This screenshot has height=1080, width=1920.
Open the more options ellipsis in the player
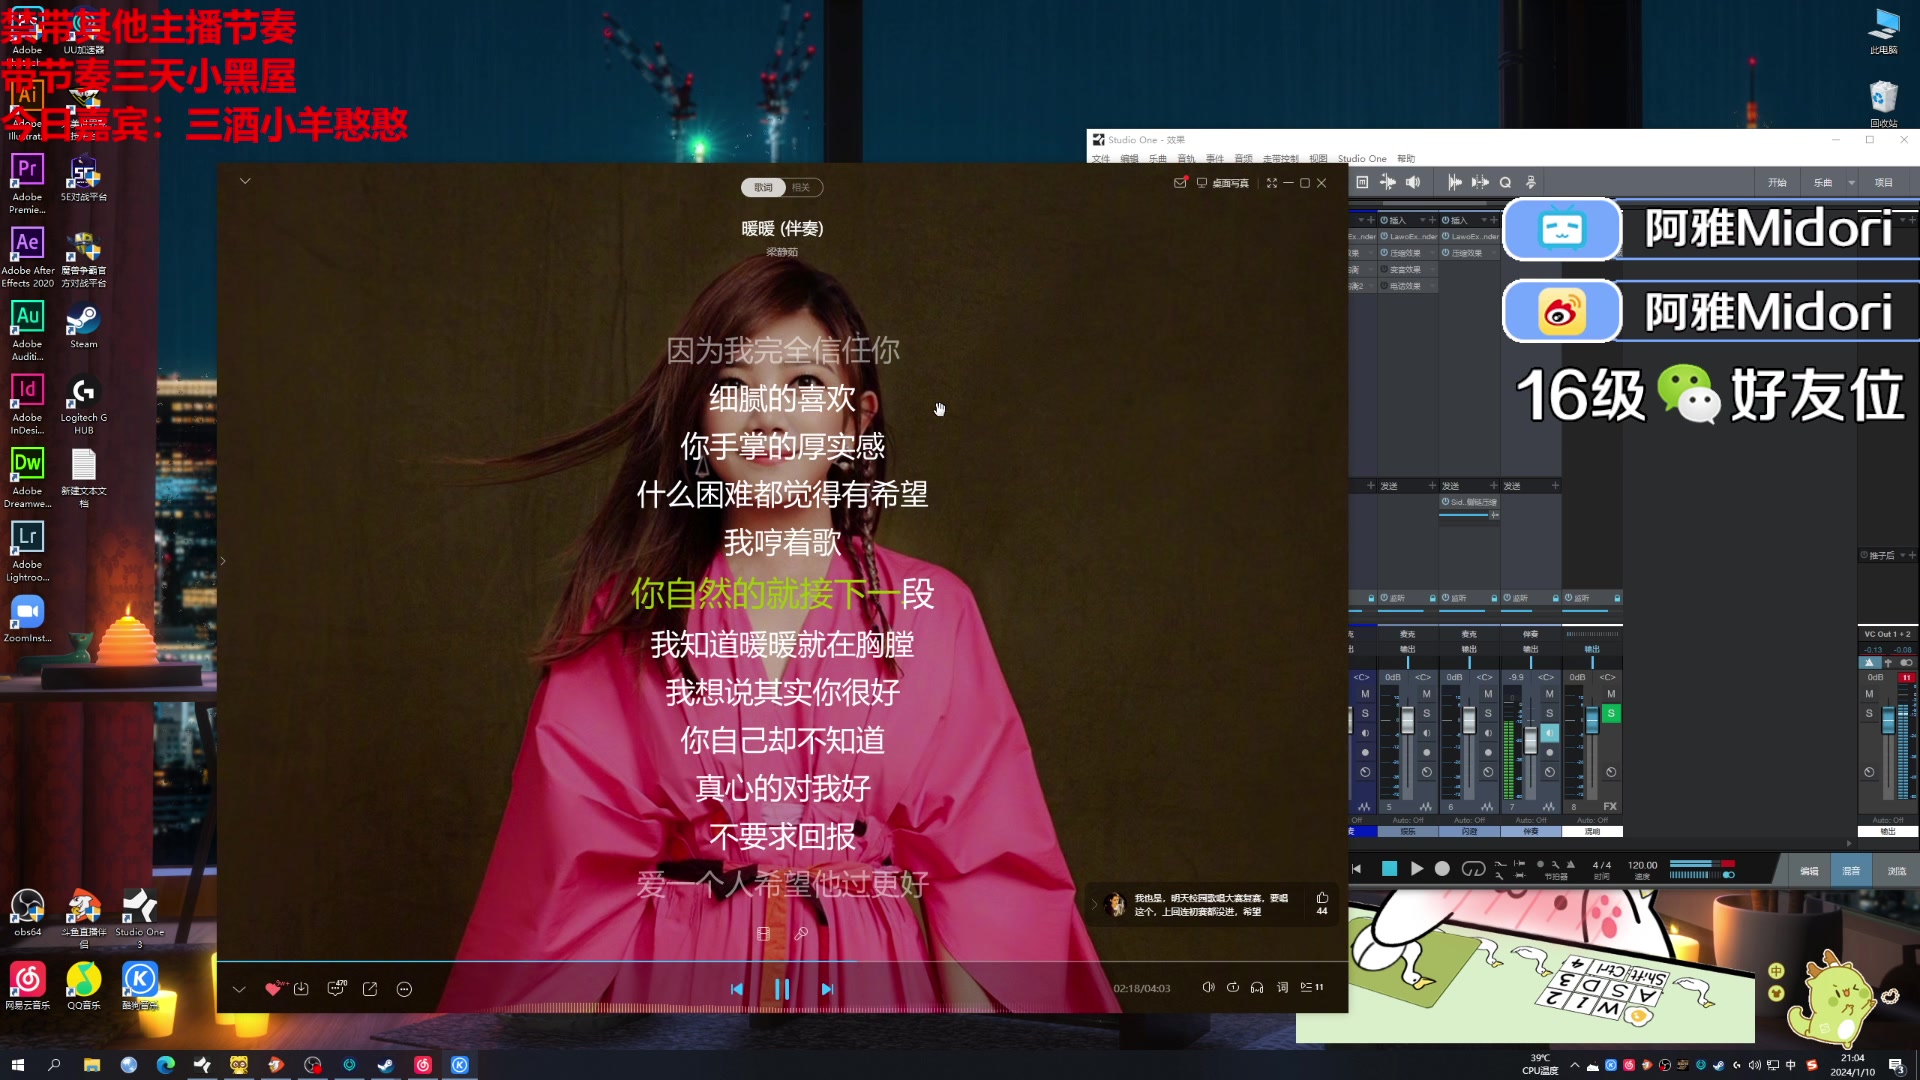tap(404, 989)
